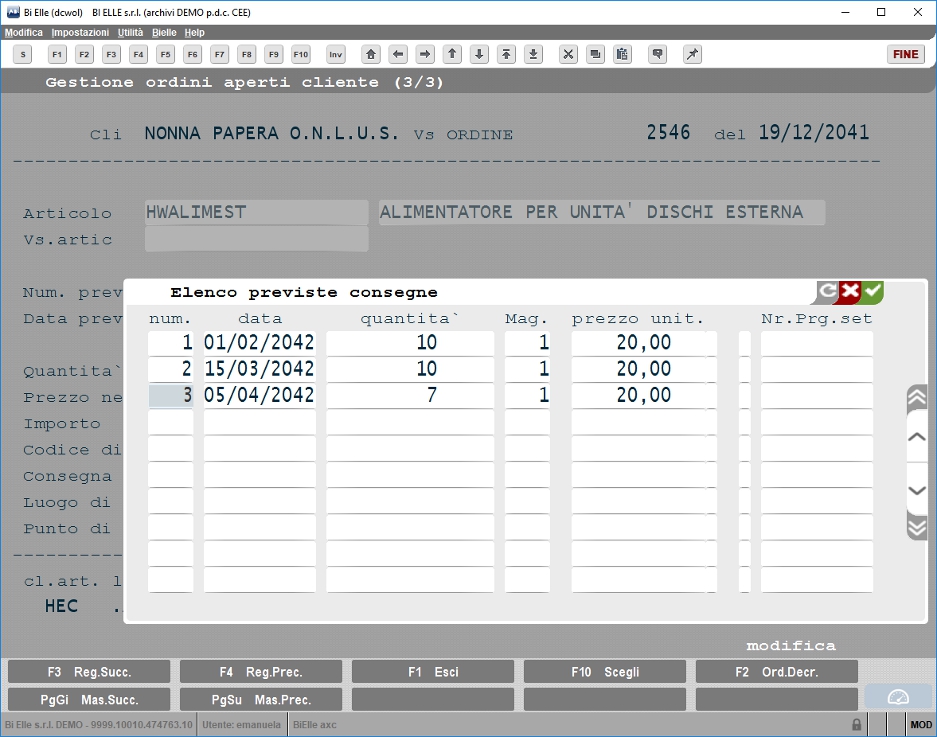Click the S key toolbar button
Screen dimensions: 937x737
click(x=23, y=54)
